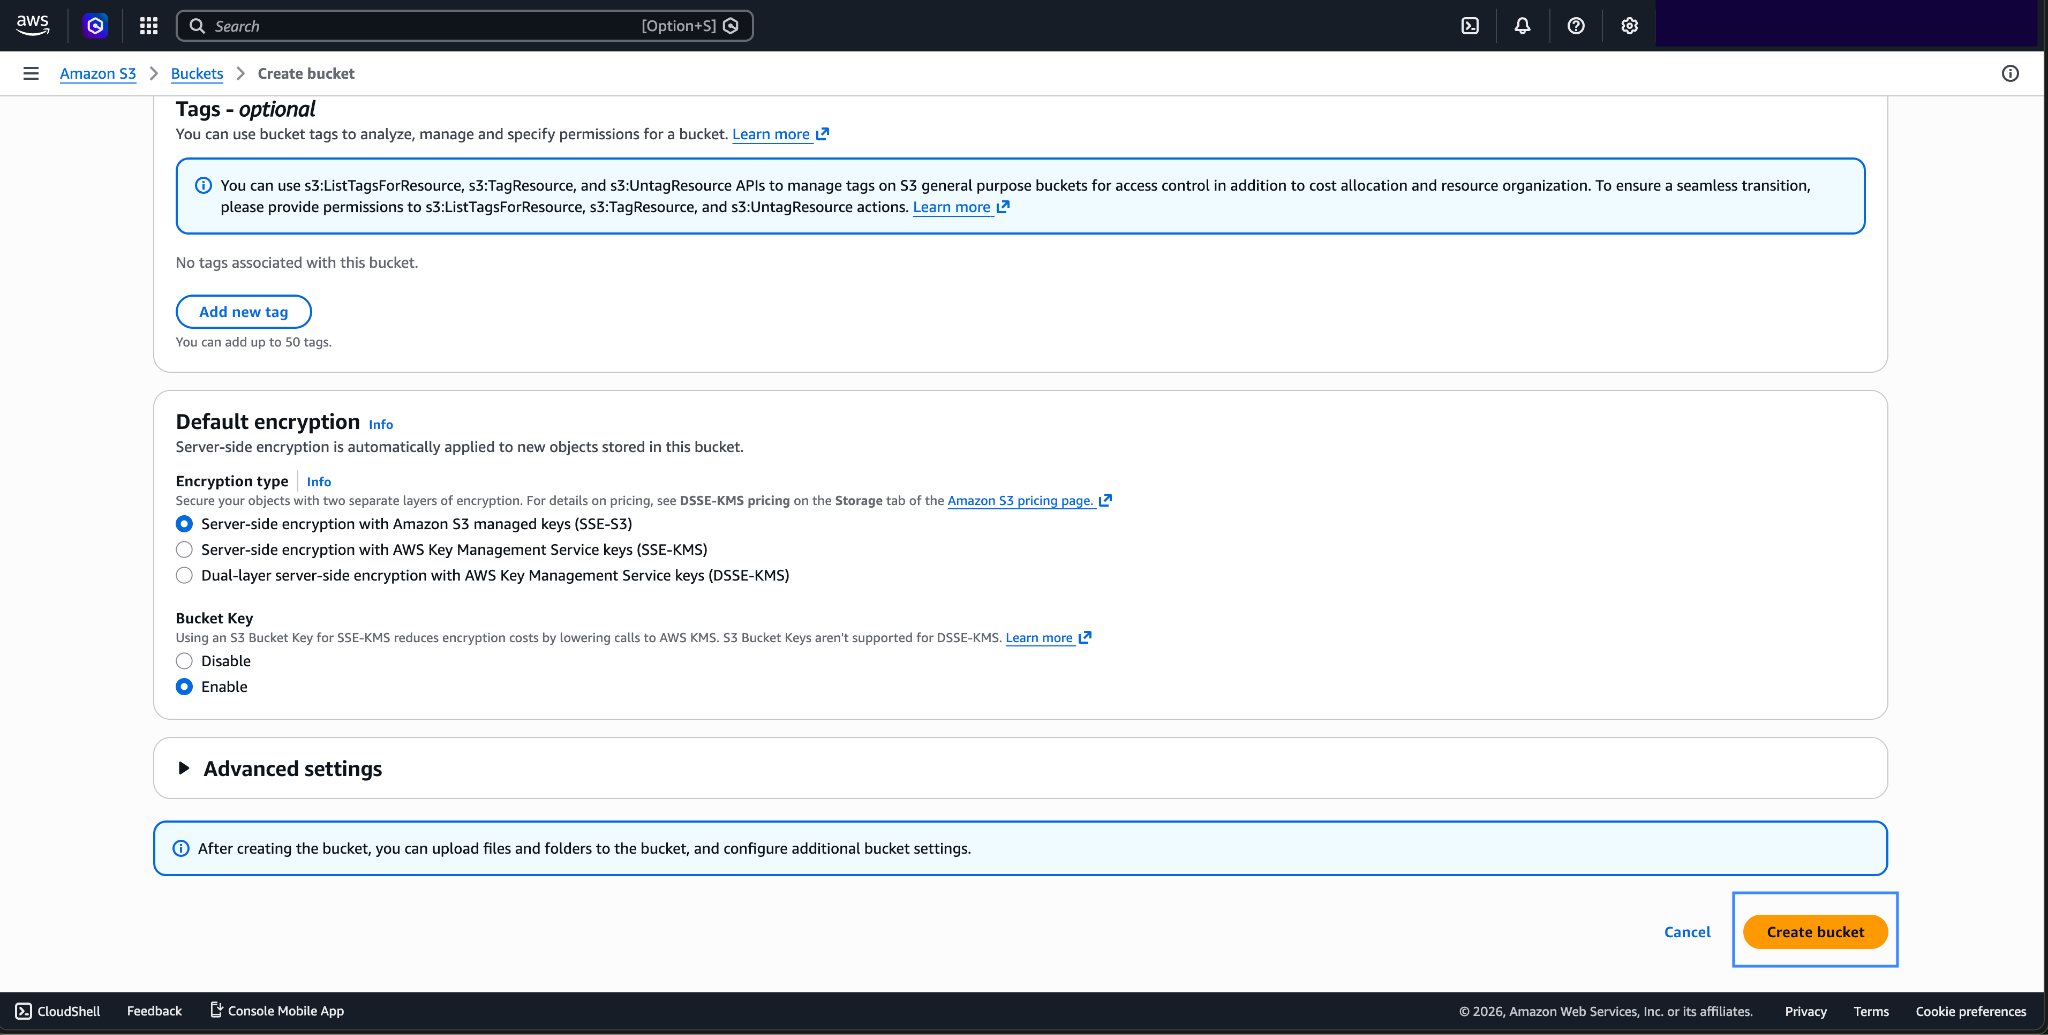
Task: Click the CloudShell button in footer
Action: tap(58, 1011)
